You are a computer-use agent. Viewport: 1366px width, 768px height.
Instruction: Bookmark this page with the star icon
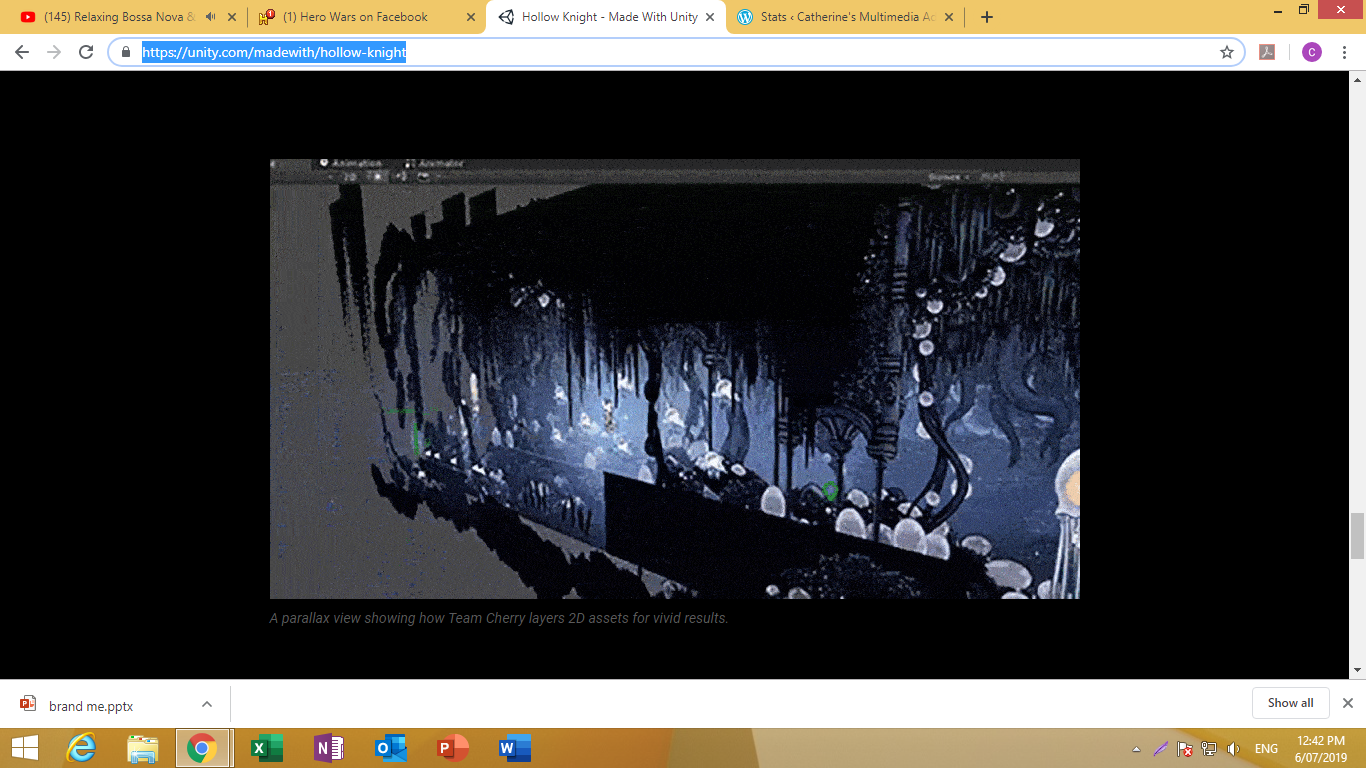point(1227,52)
